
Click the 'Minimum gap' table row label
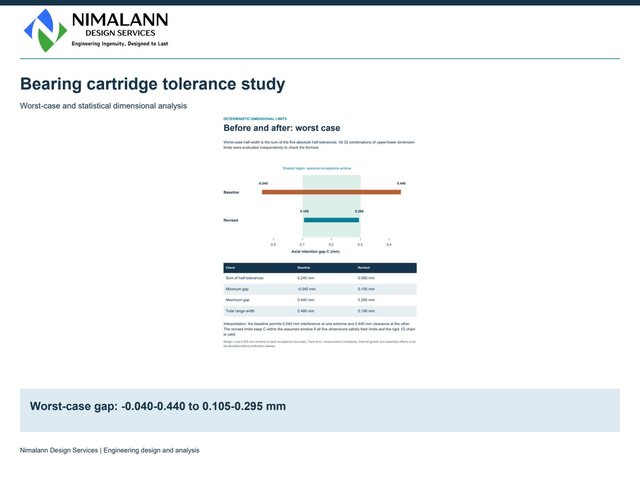237,289
